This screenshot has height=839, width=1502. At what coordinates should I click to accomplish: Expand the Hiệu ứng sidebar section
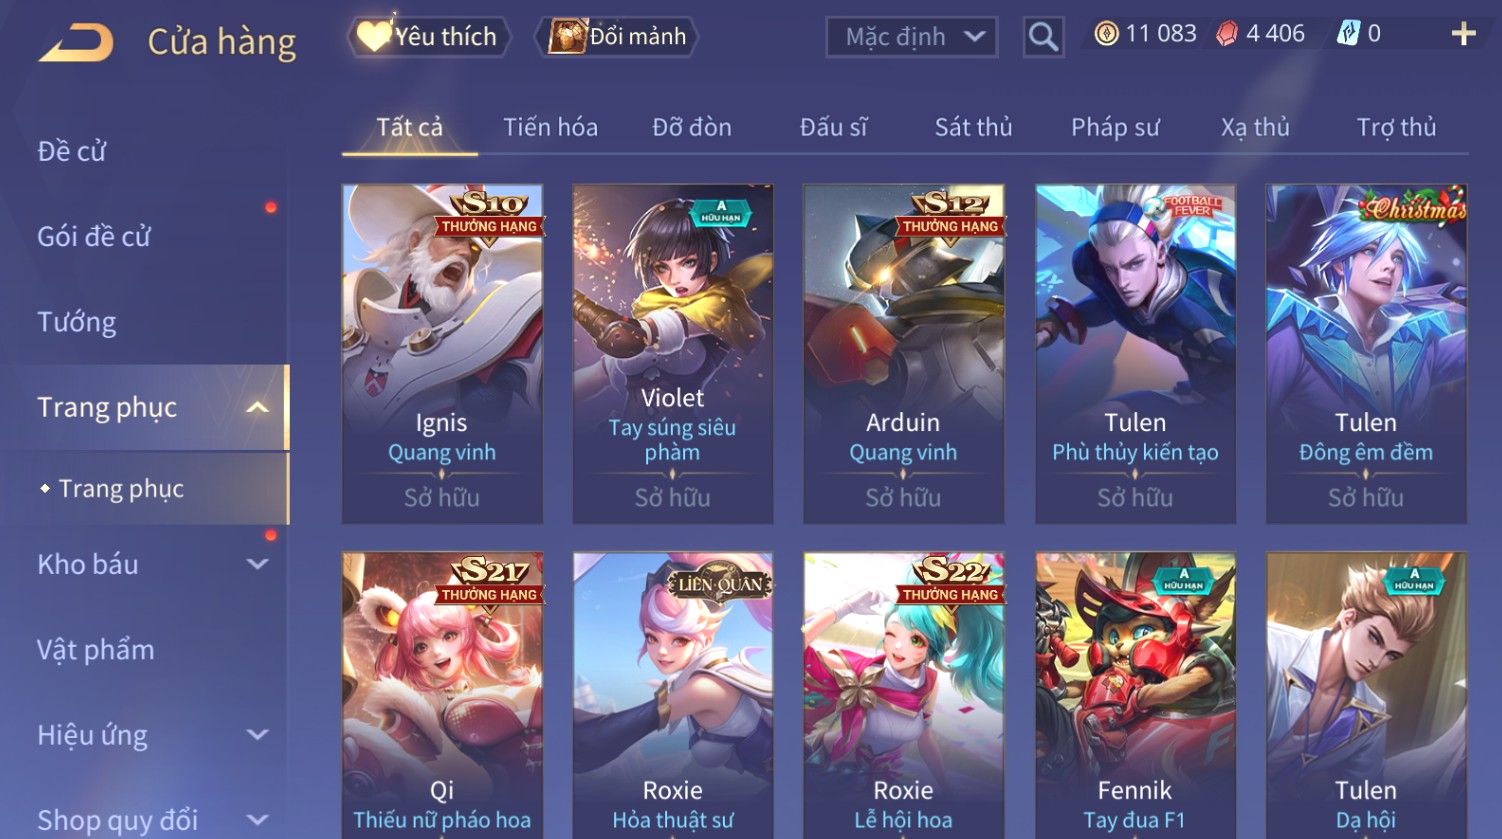(x=257, y=735)
